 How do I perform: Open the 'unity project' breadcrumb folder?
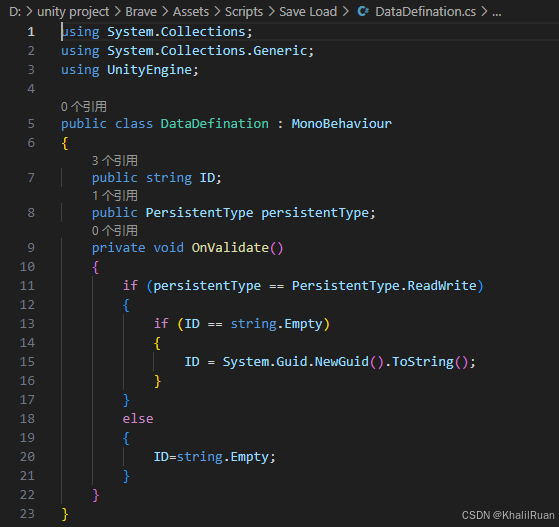[x=73, y=12]
